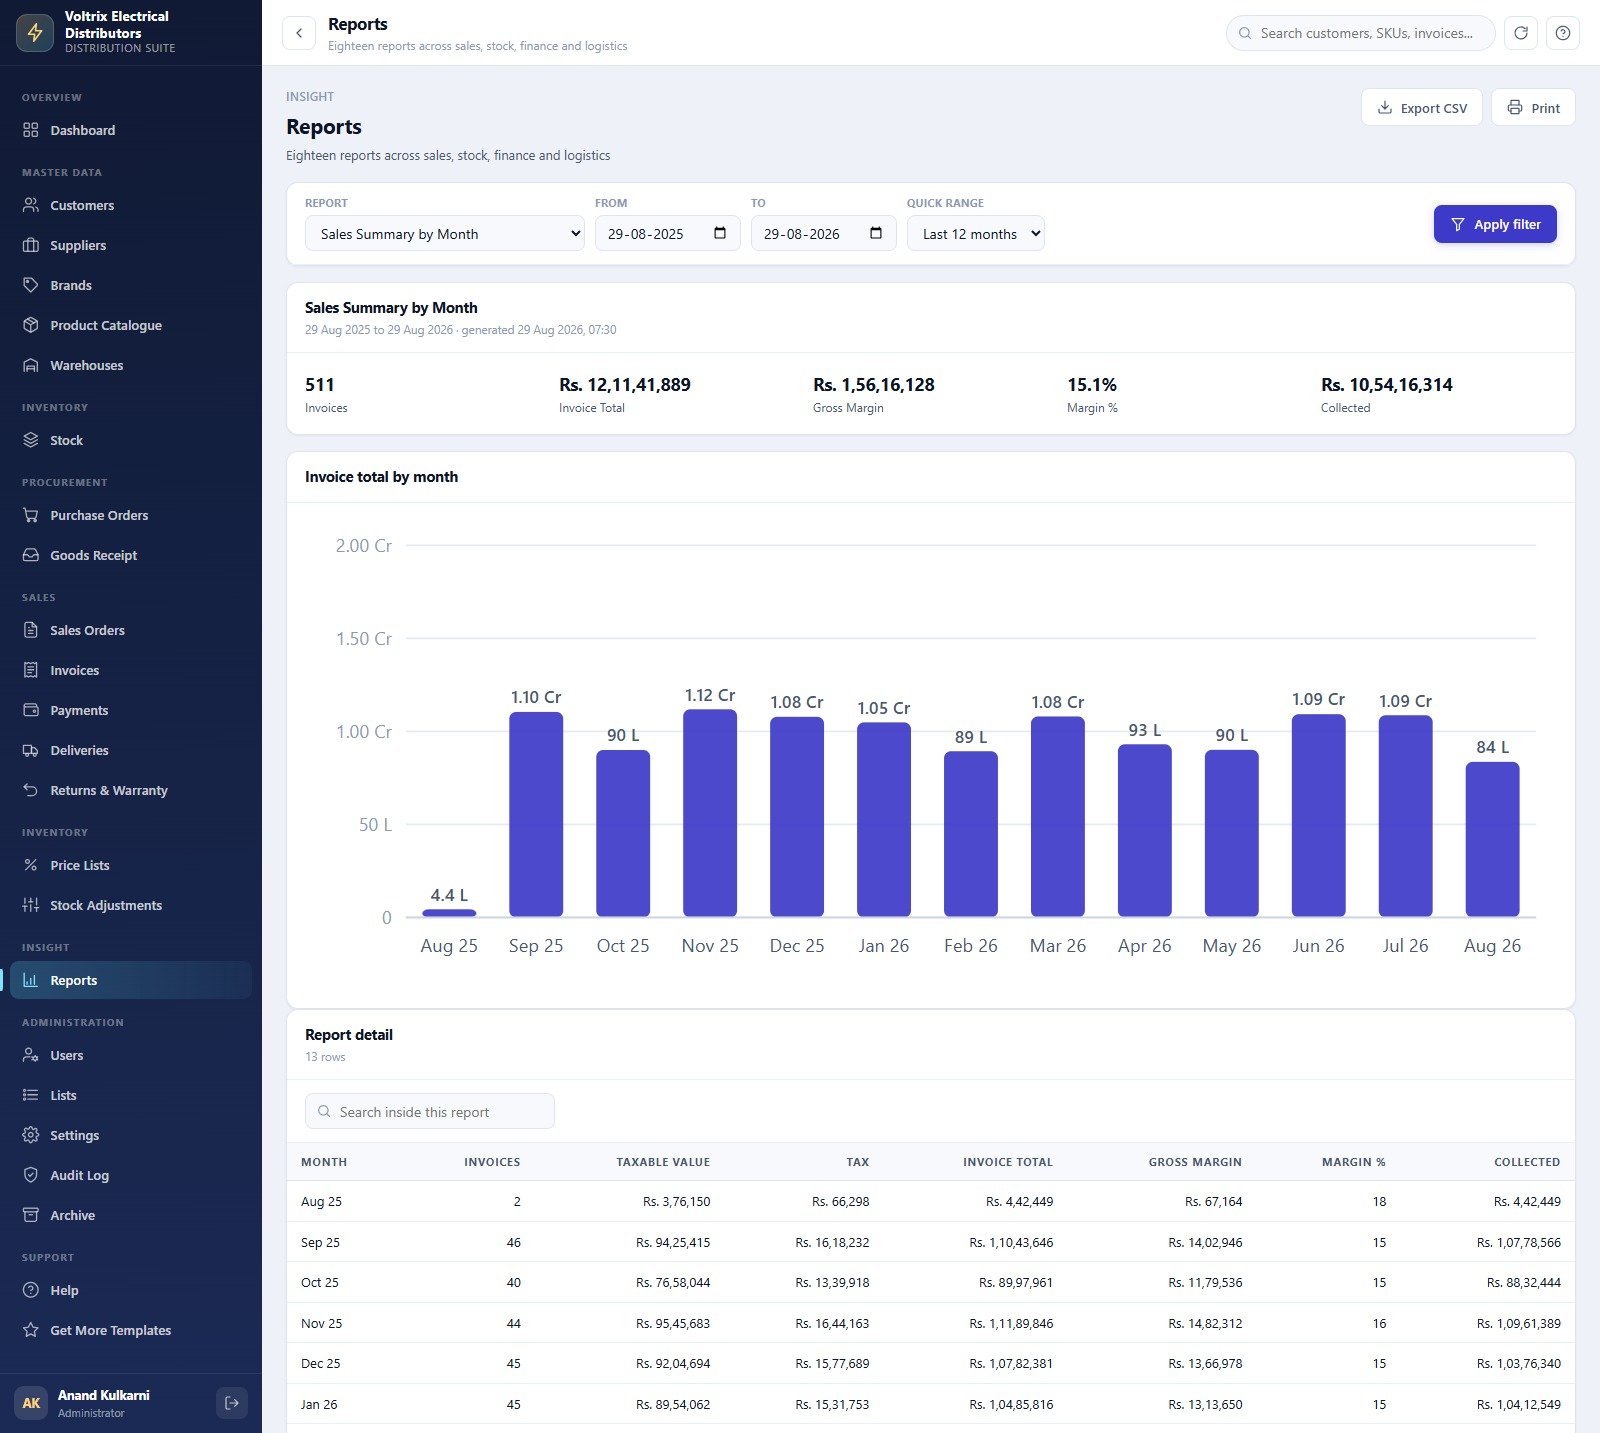
Task: Click the Payments card icon
Action: coord(31,710)
